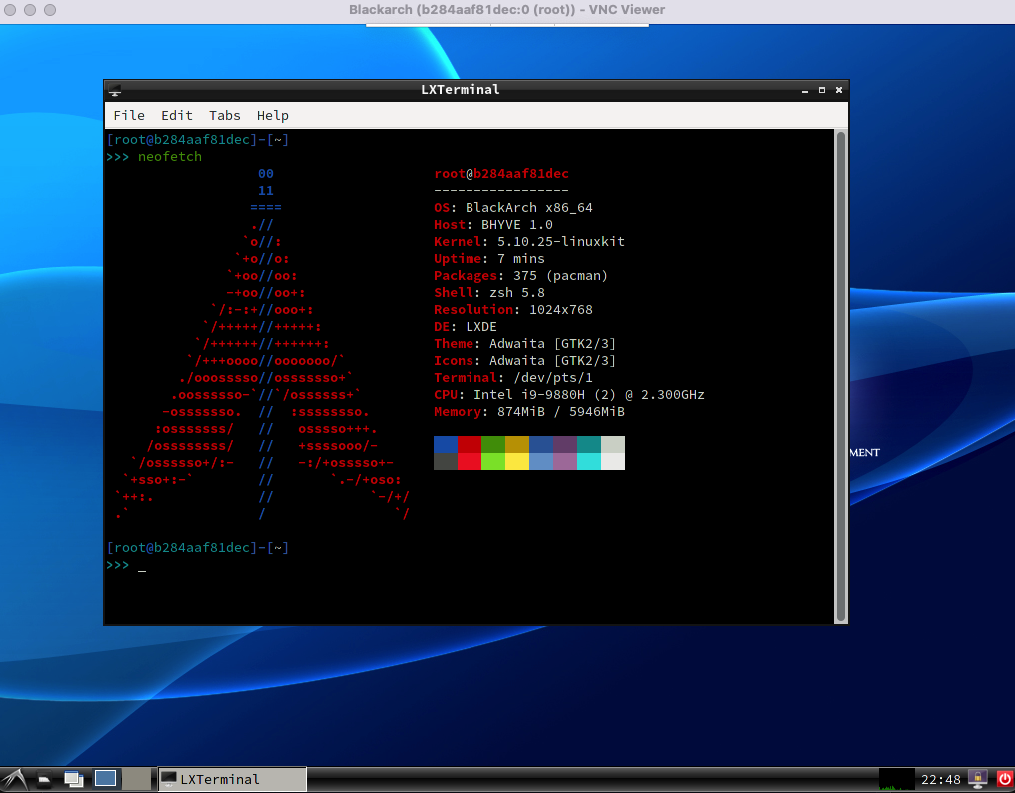The image size is (1015, 793).
Task: Click the Icons: Adwaita line
Action: [x=525, y=361]
